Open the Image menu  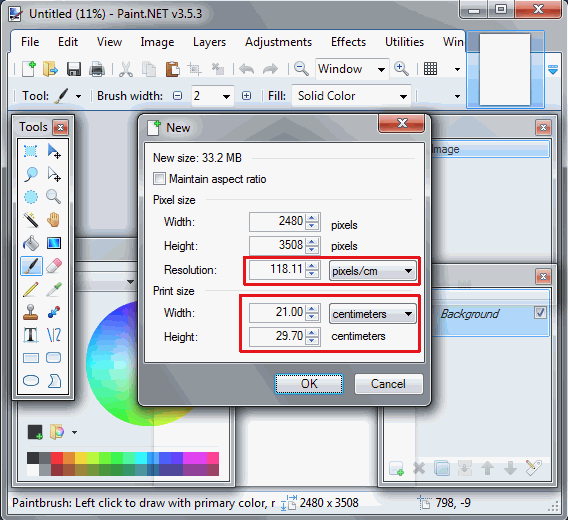pos(157,42)
